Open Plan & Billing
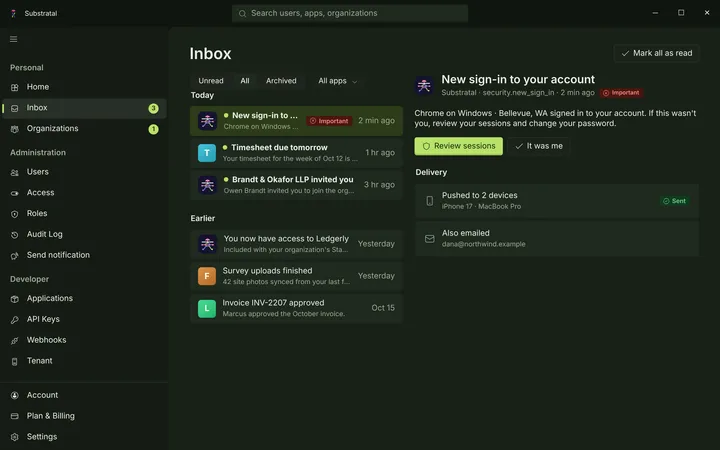 point(84,416)
